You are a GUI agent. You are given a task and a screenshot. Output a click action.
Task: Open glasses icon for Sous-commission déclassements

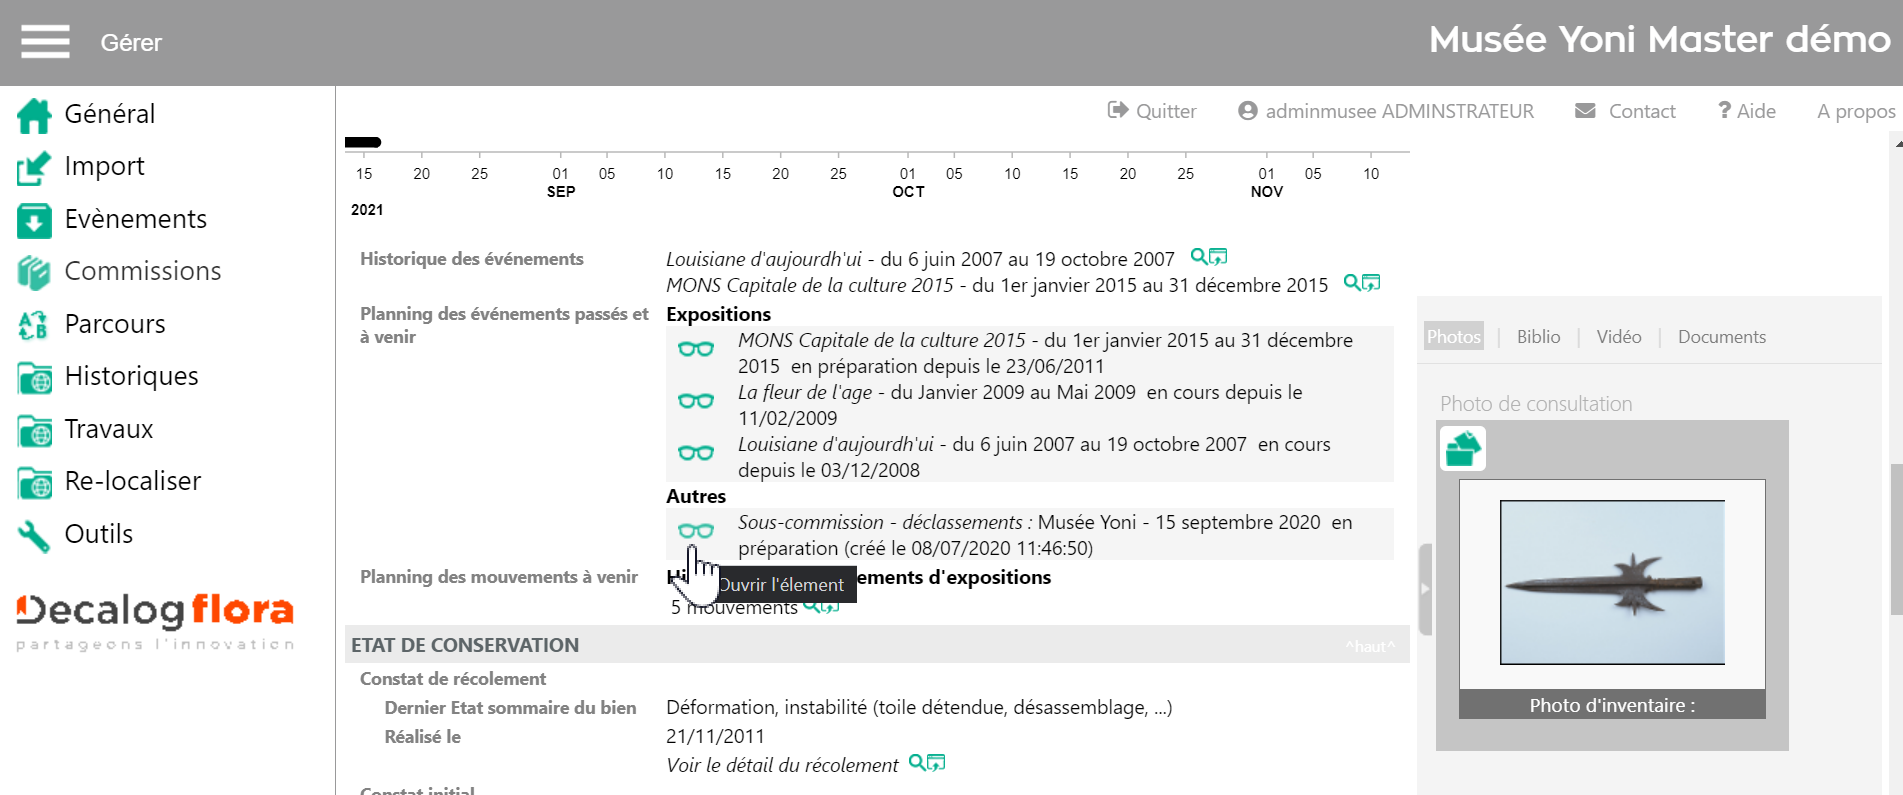pyautogui.click(x=695, y=531)
